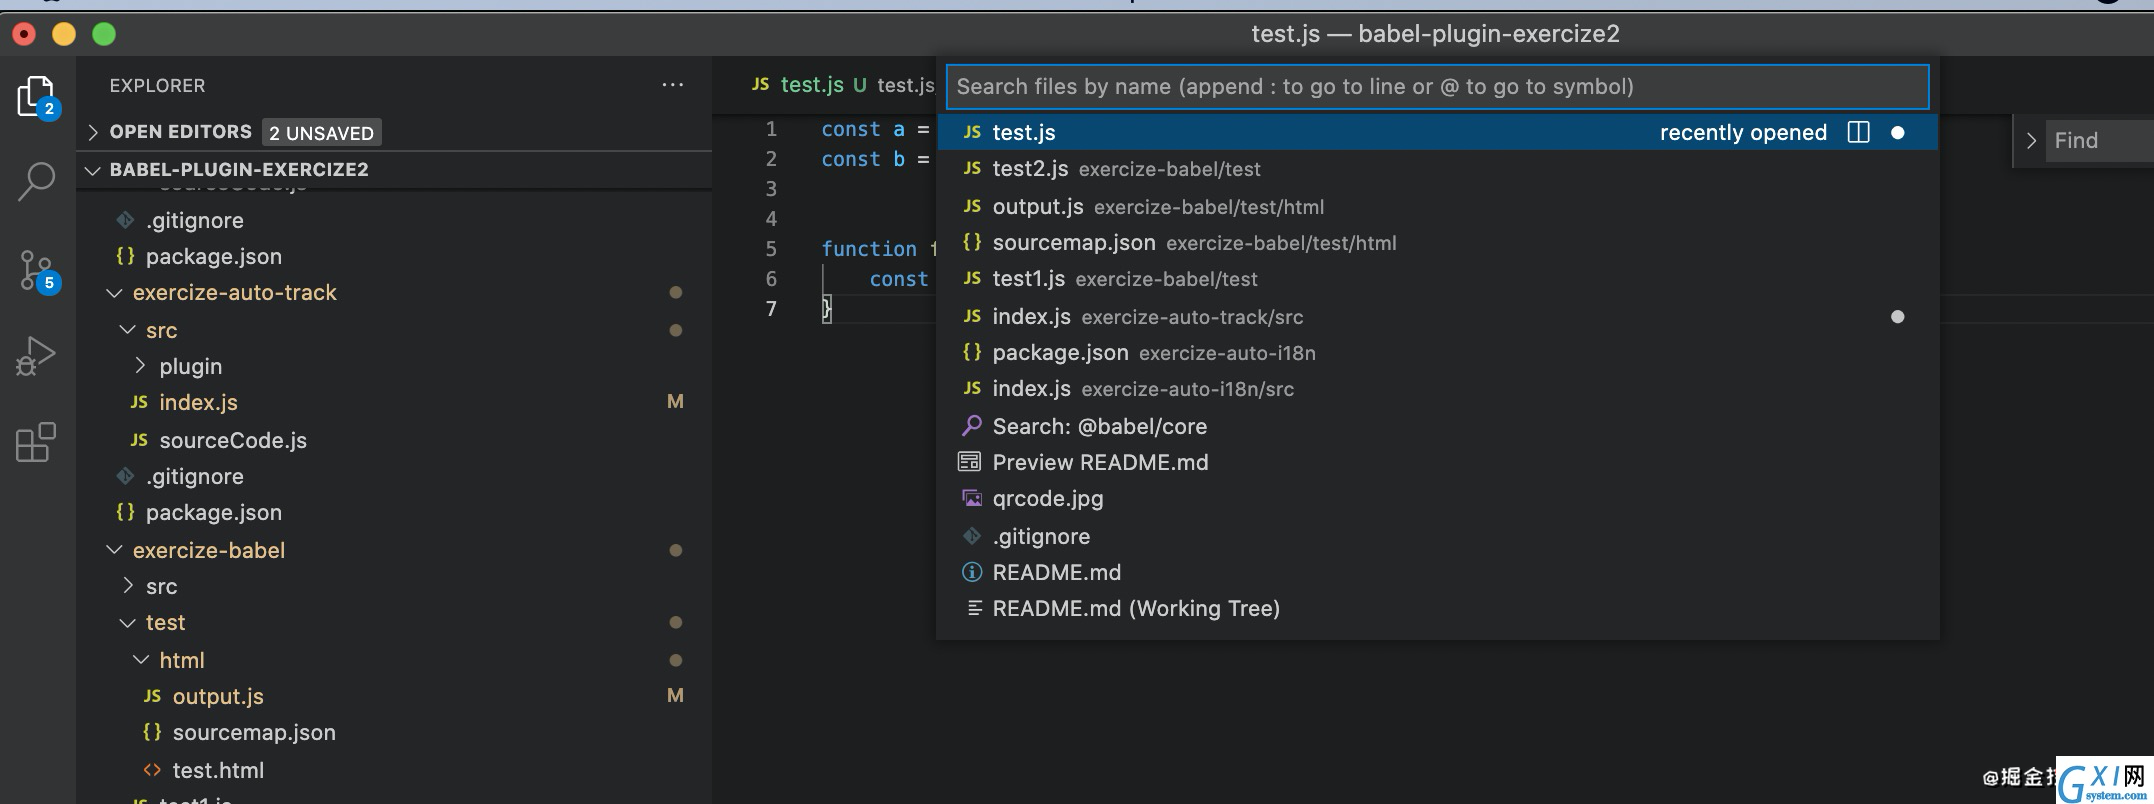Open test2.js from exercize-babel/test

1437,169
